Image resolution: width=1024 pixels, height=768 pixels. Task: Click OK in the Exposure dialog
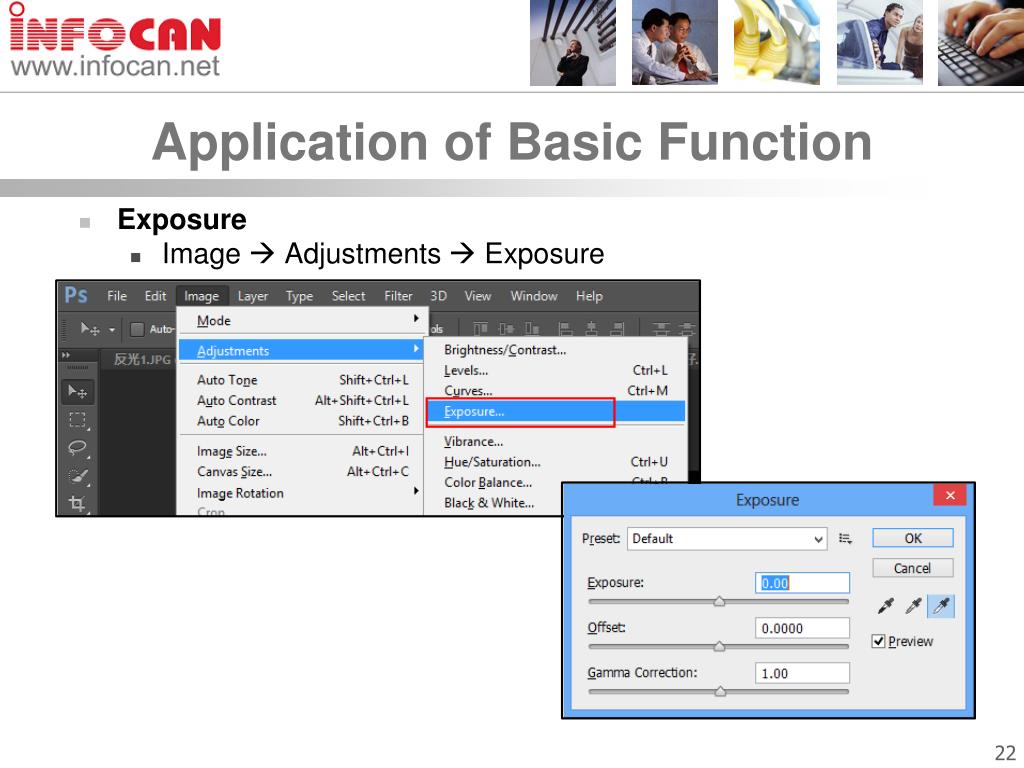point(913,538)
